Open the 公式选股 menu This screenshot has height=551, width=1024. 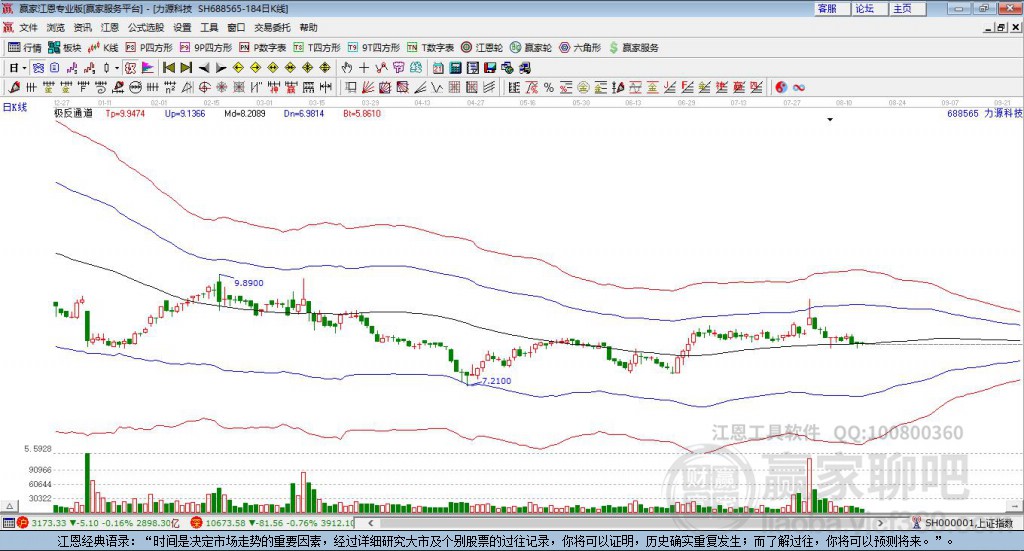coord(146,27)
